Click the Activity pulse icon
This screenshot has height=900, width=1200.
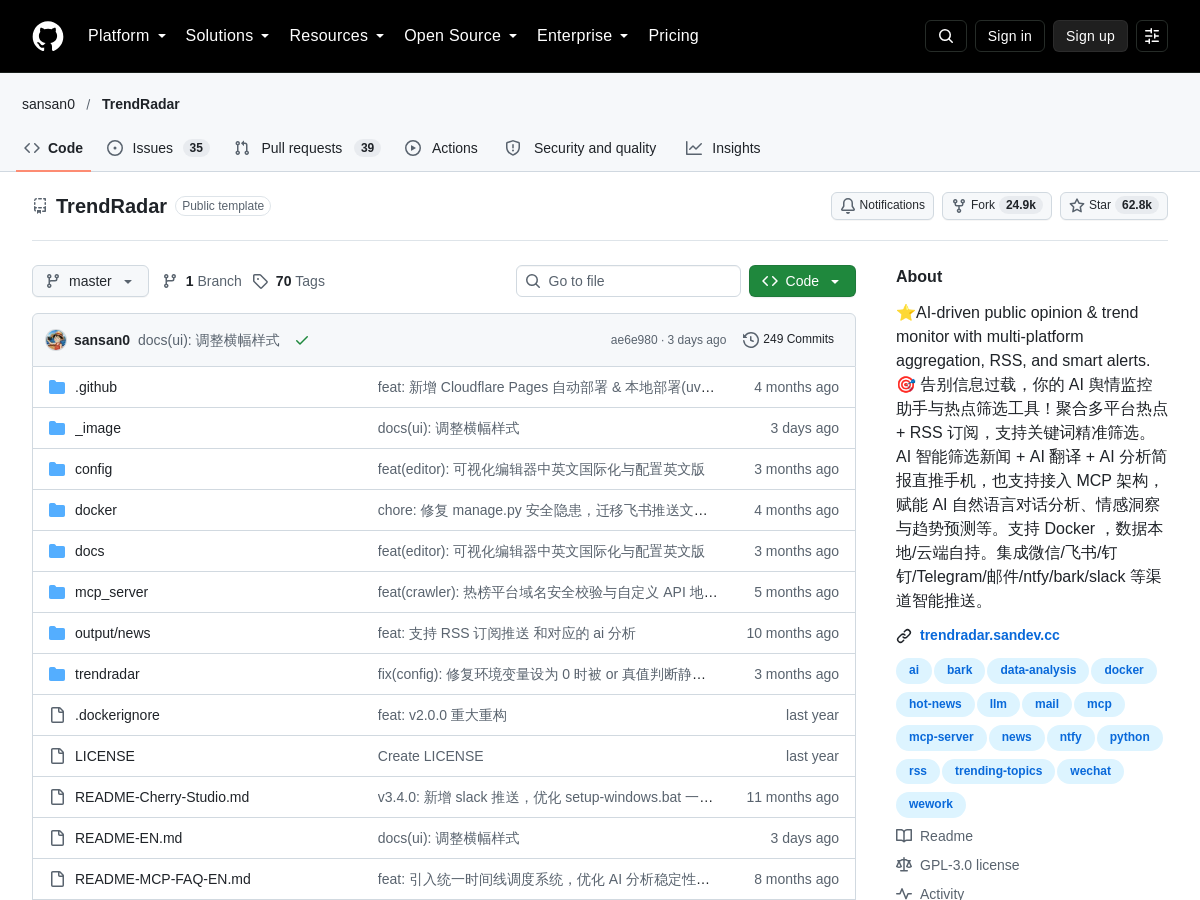(904, 893)
